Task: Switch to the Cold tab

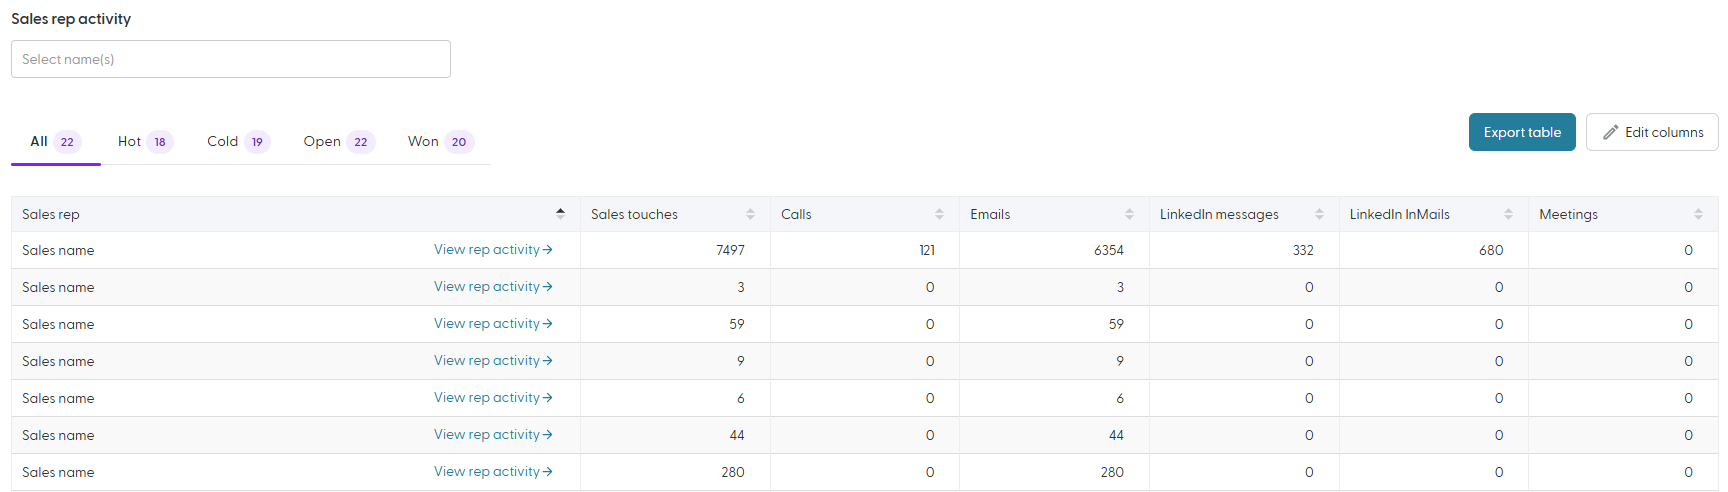Action: pyautogui.click(x=238, y=142)
